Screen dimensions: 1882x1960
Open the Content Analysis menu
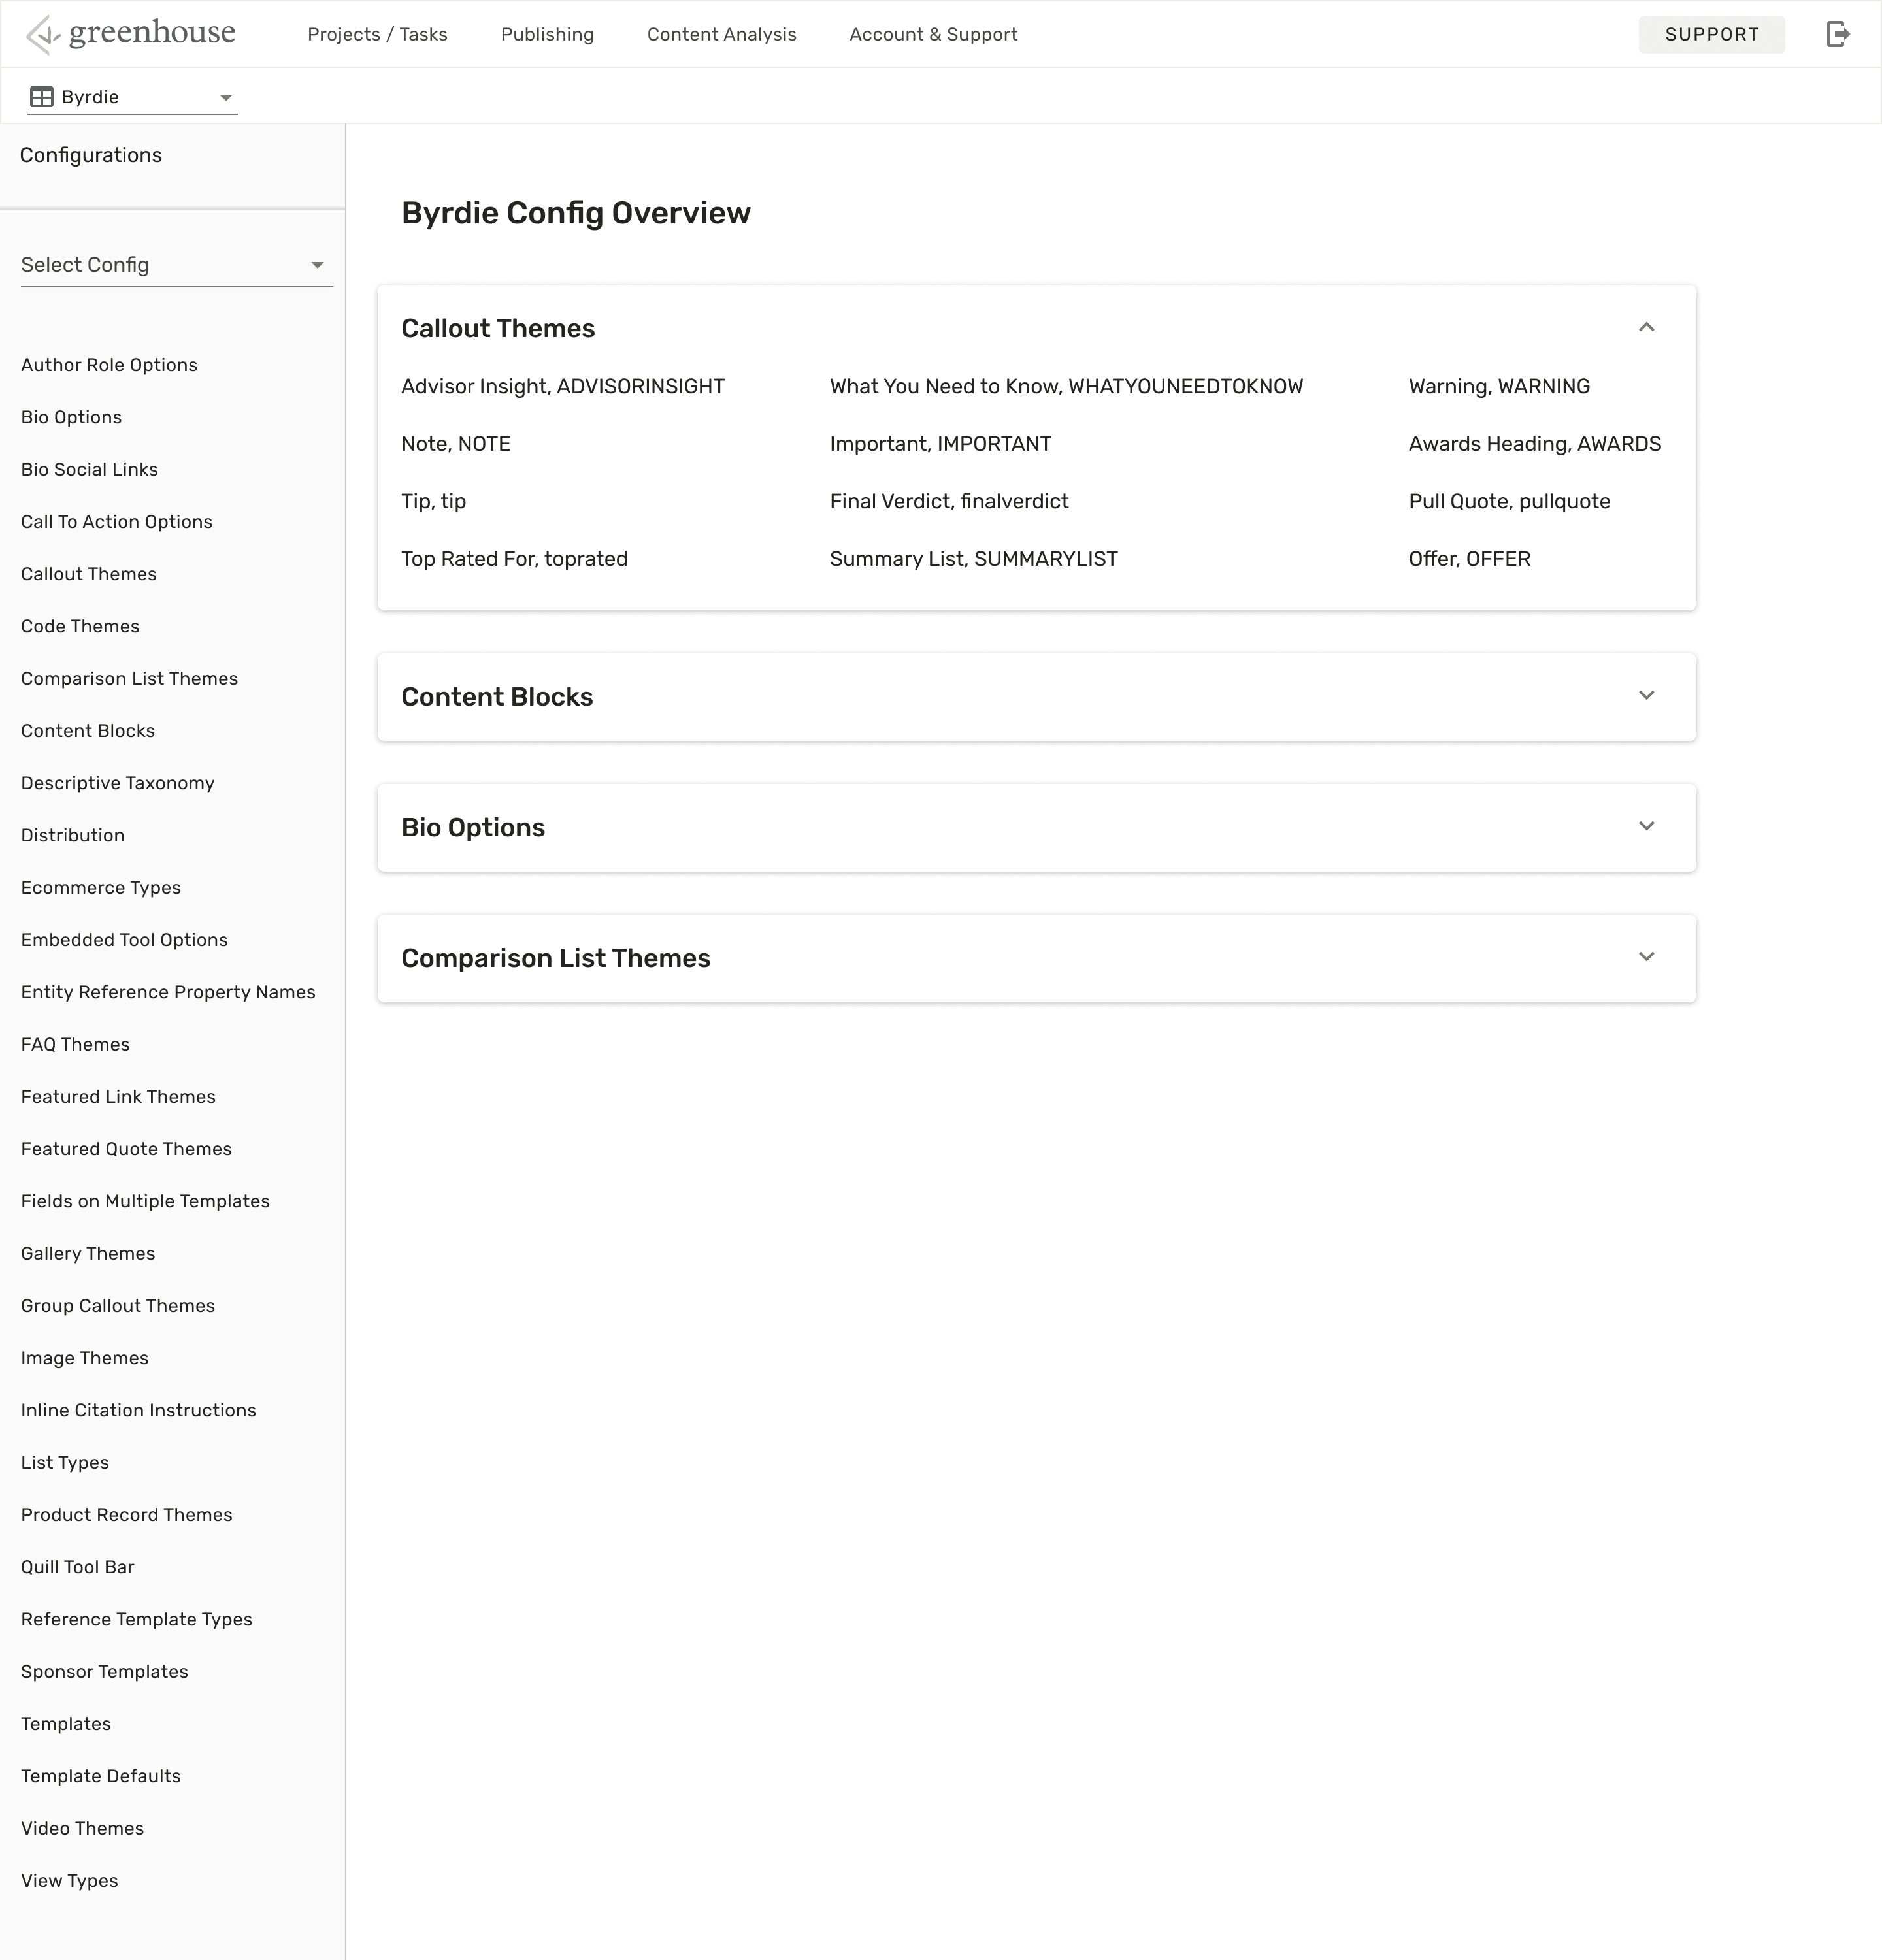point(721,34)
